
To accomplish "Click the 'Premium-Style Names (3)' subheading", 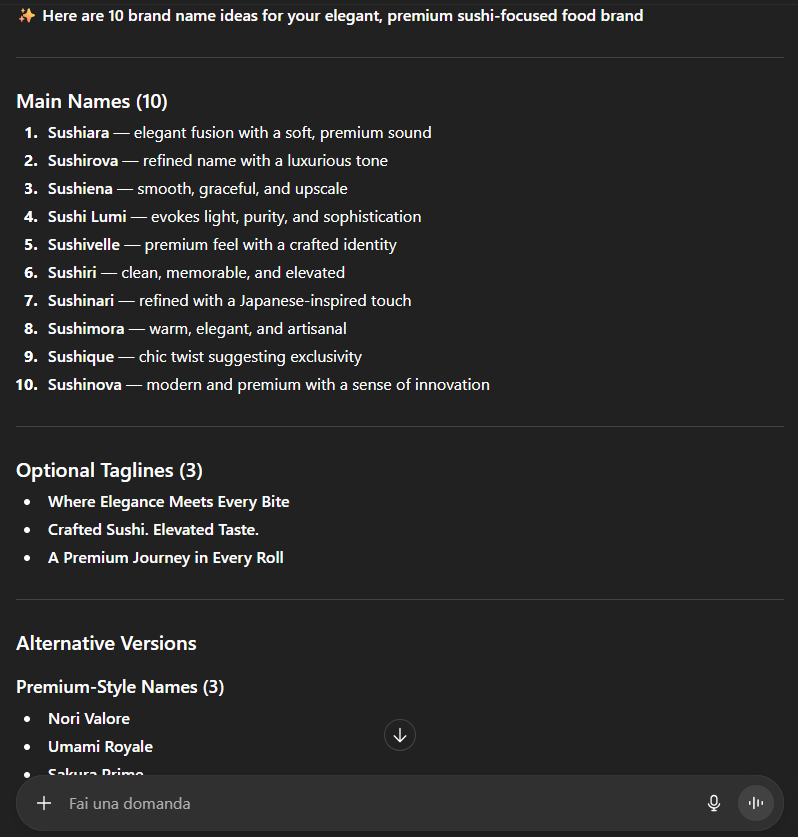I will (119, 687).
